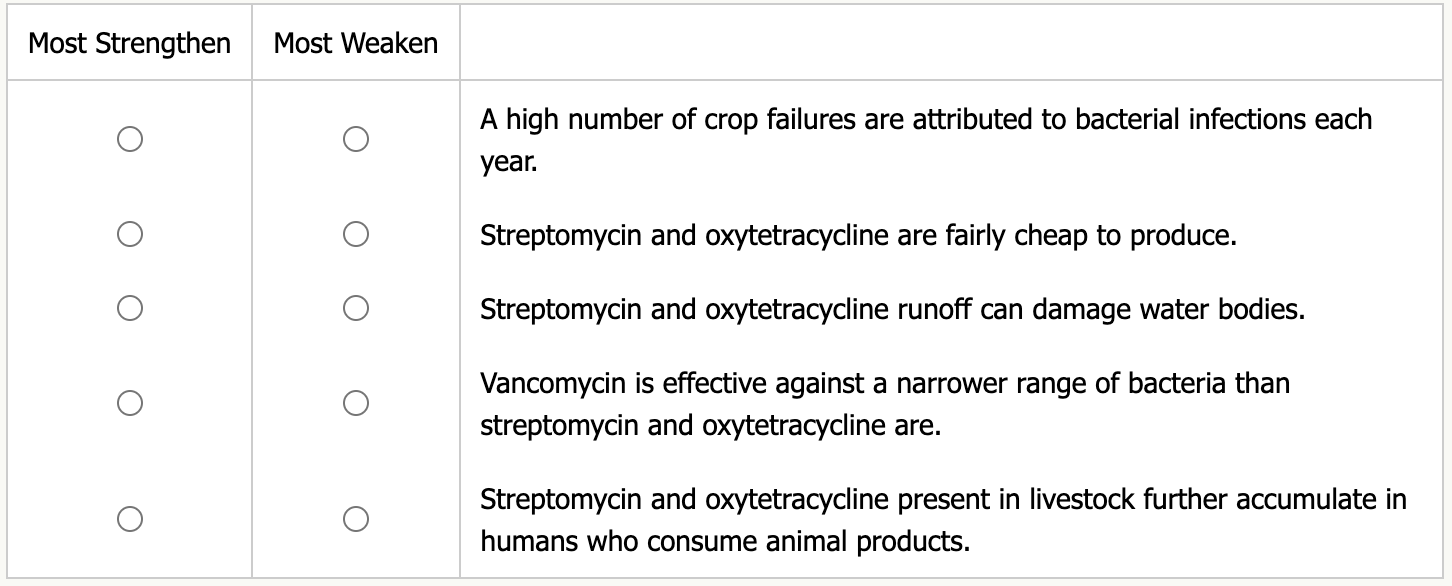Set Most Weaken for livestock accumulation statement

point(355,519)
